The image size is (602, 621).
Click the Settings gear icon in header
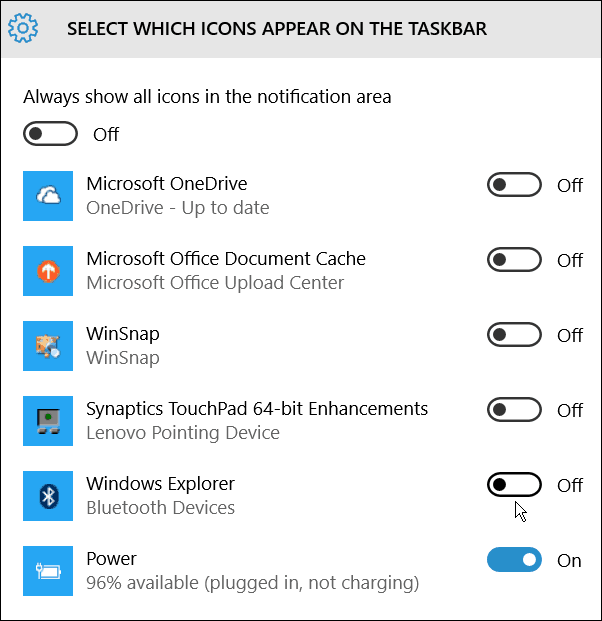[x=23, y=28]
